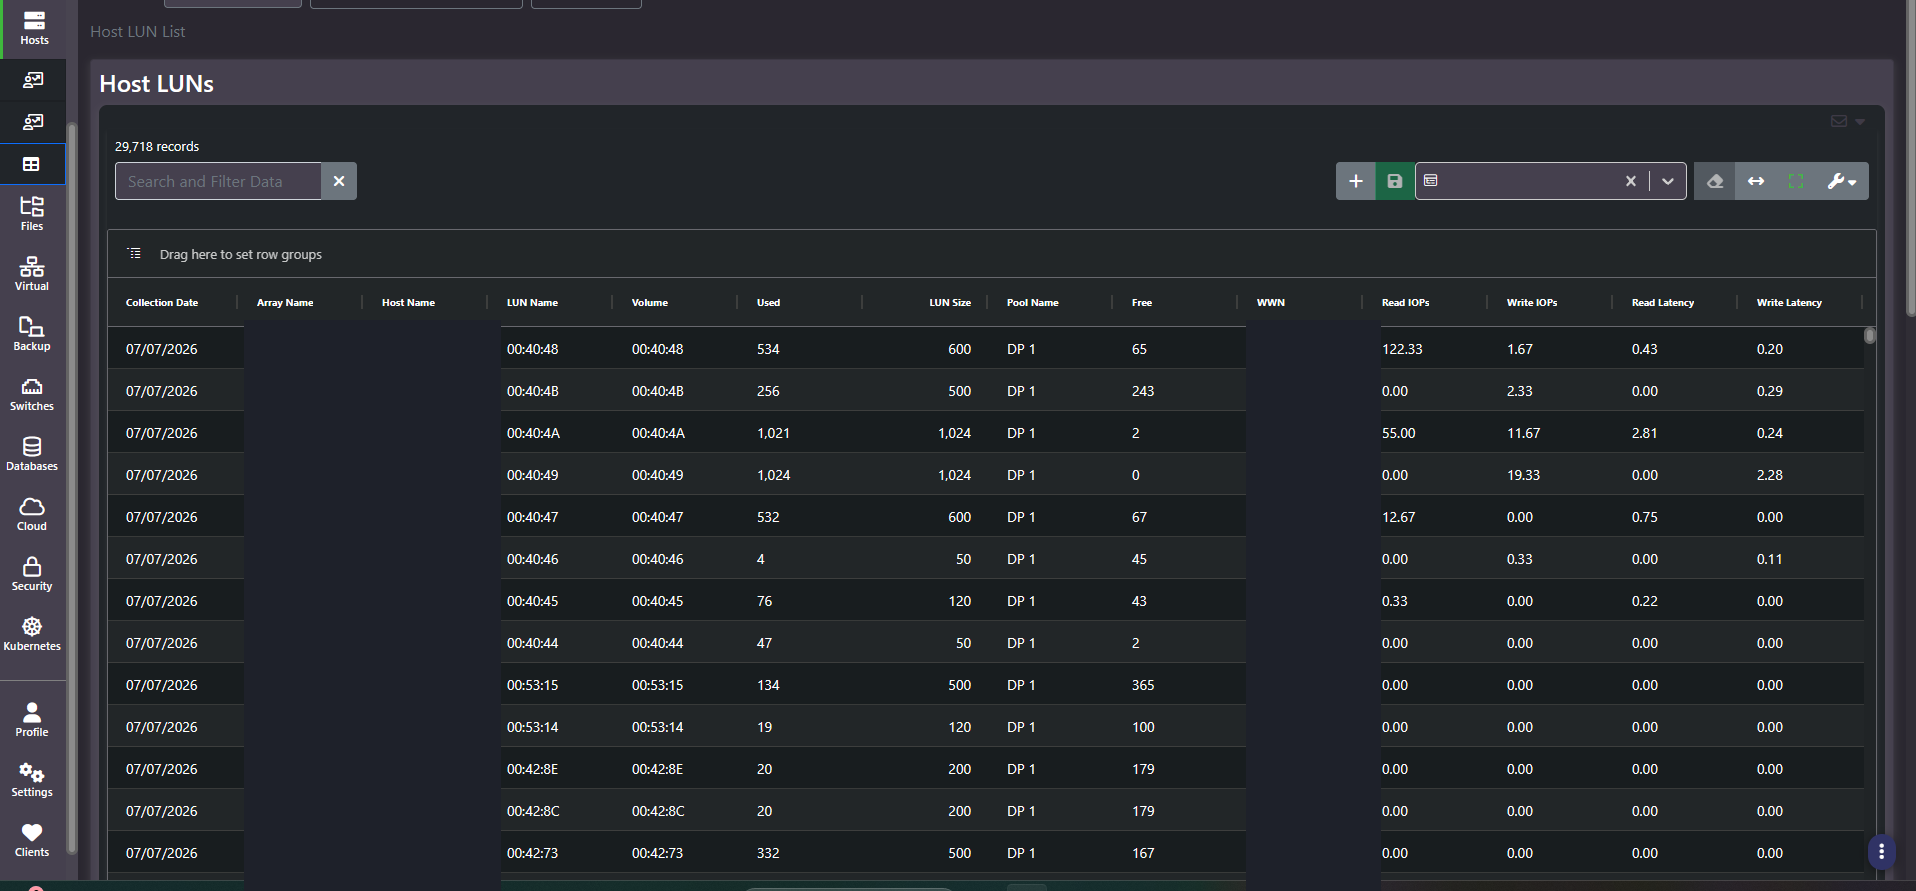
Task: Open the Switches sidebar section
Action: pyautogui.click(x=32, y=394)
